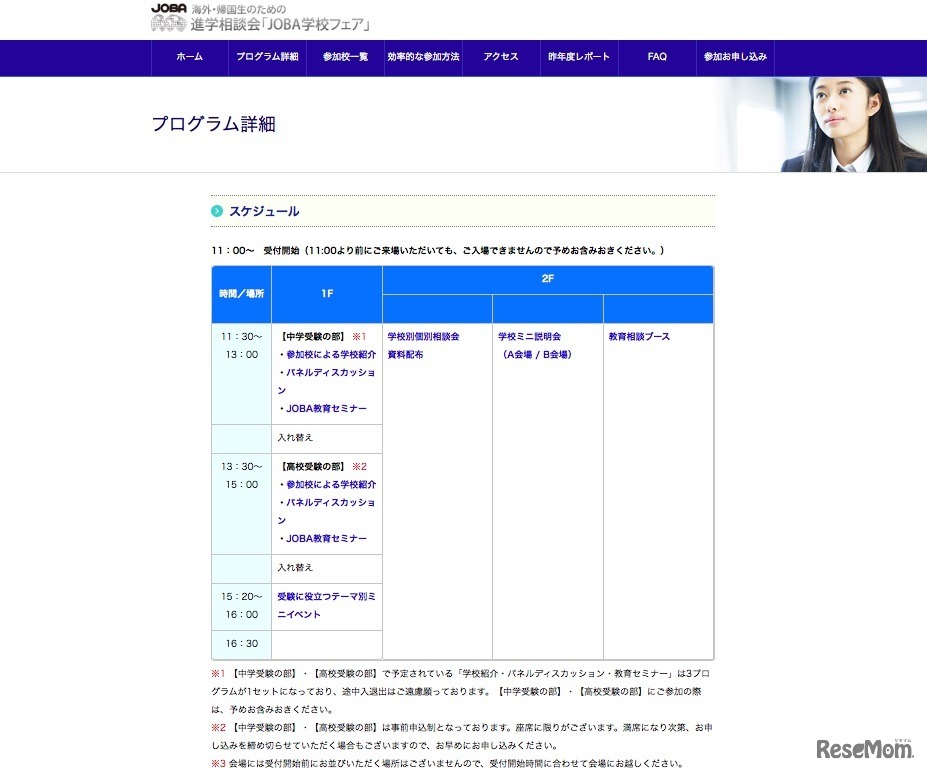Open the FAQ navigation item
Image resolution: width=927 pixels, height=772 pixels.
point(656,58)
